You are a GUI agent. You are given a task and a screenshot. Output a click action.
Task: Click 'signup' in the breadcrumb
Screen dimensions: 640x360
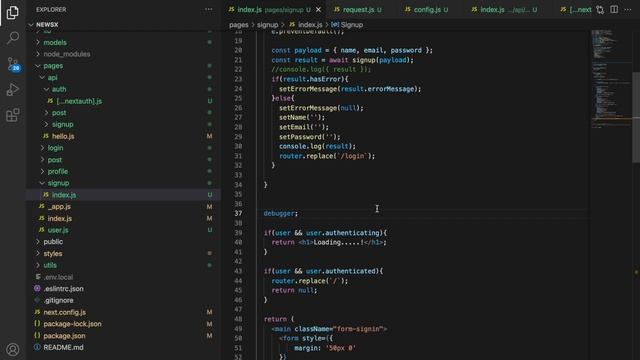pos(267,24)
